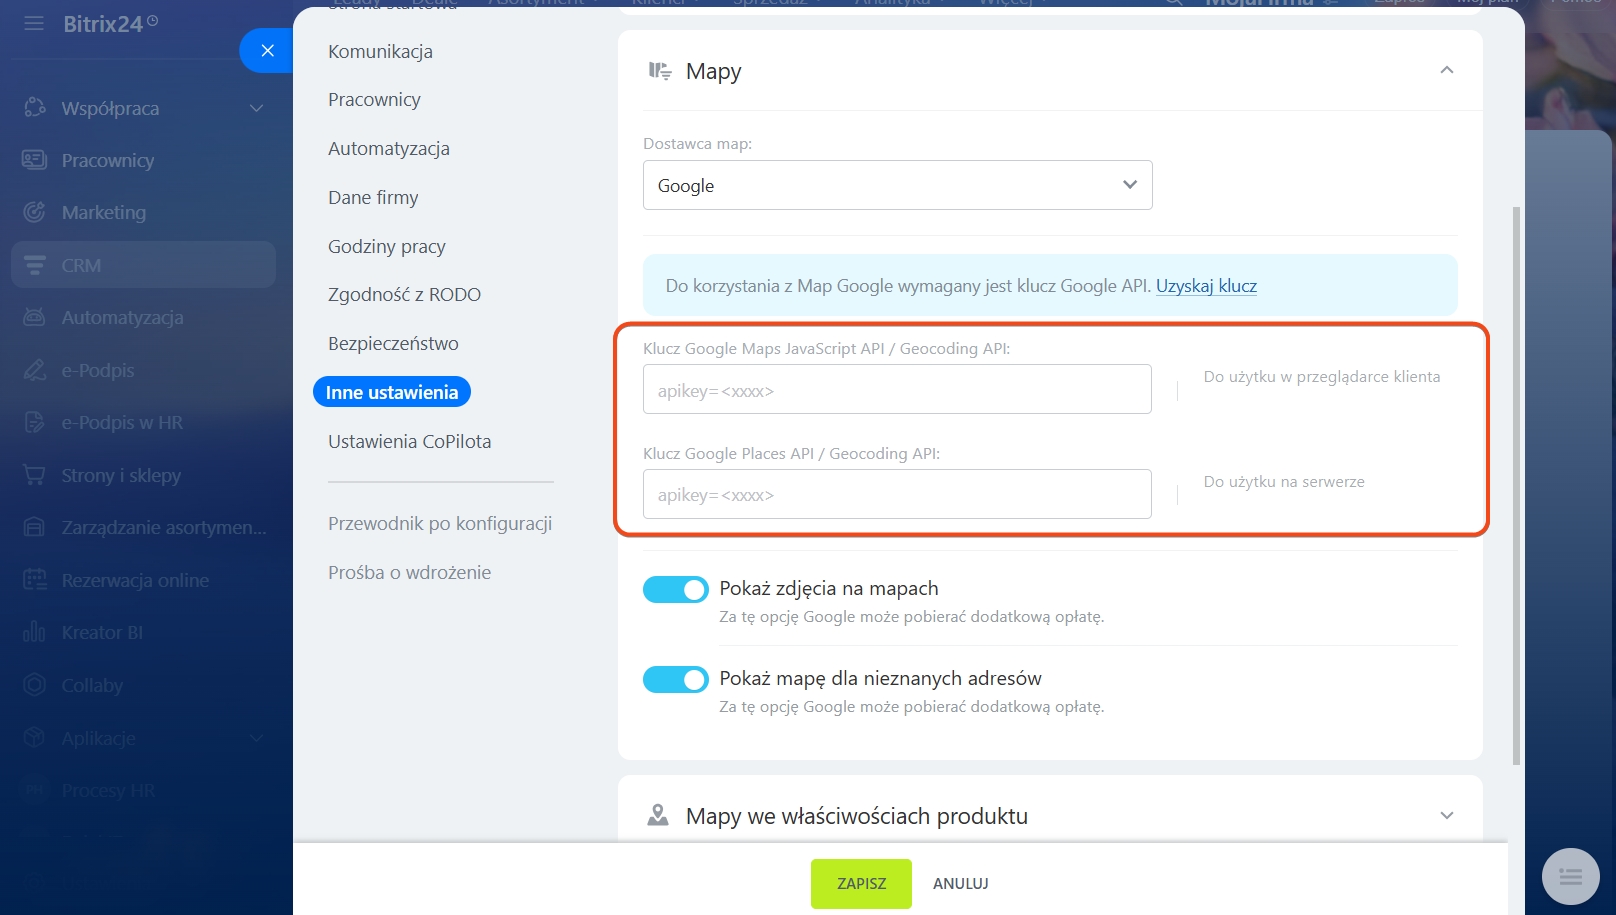Click the Anuluj cancel button

point(960,884)
